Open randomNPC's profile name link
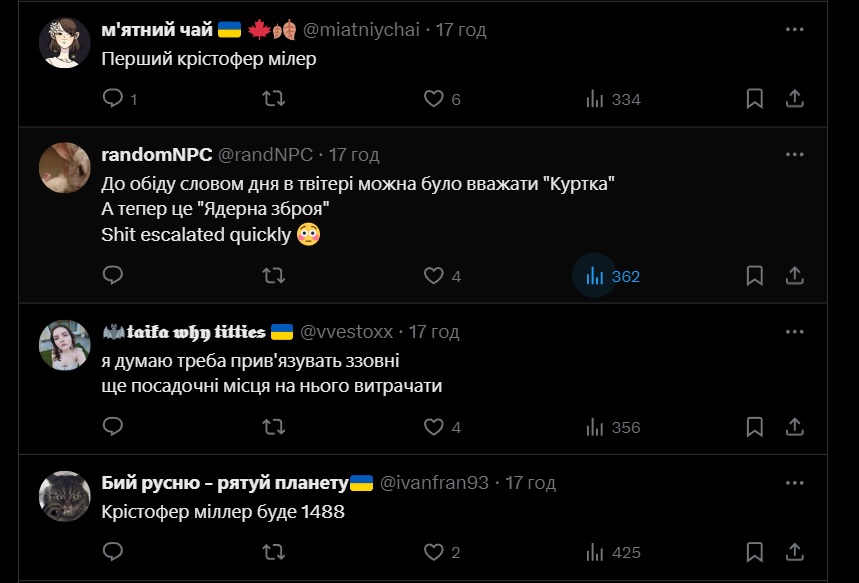859x583 pixels. pyautogui.click(x=156, y=155)
